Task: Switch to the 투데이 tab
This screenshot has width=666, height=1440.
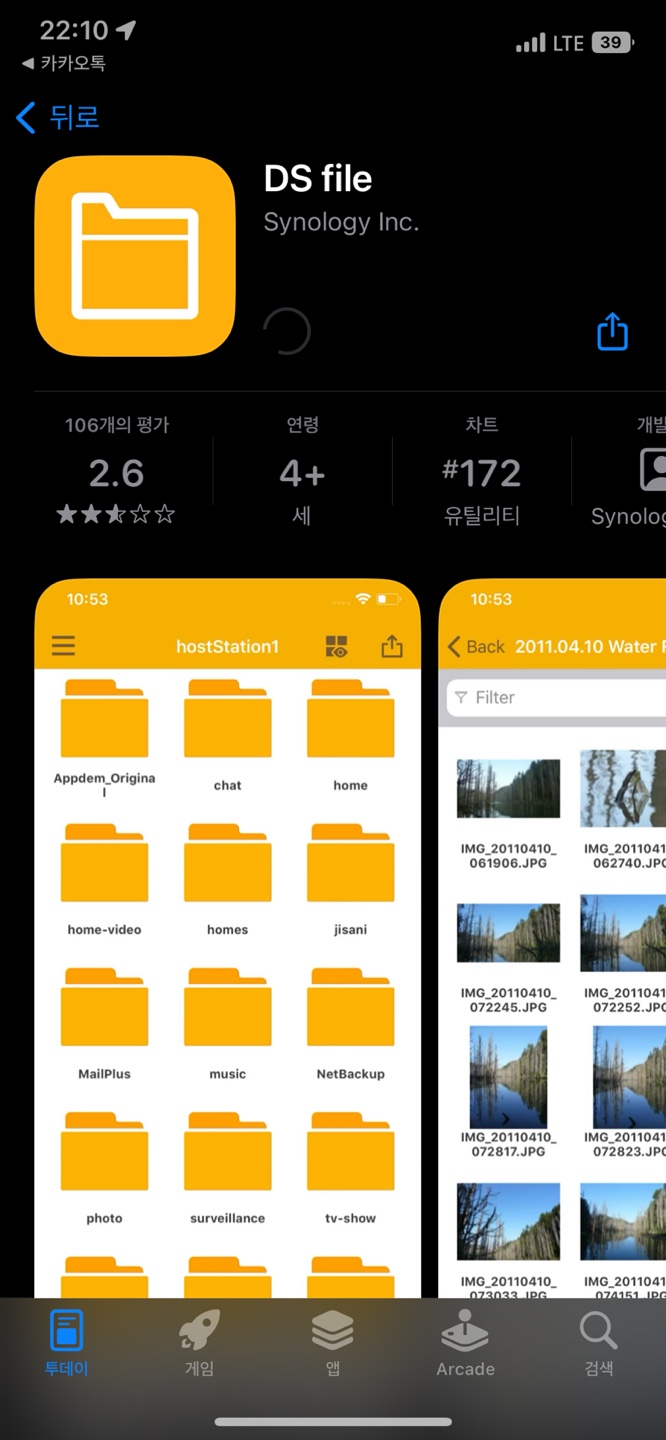Action: coord(67,1342)
